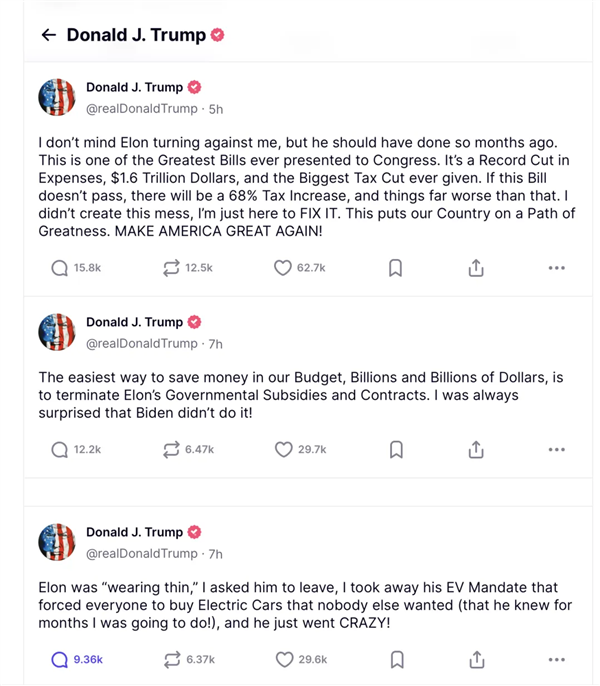ReTruth the Greatest Bills post

coord(171,268)
